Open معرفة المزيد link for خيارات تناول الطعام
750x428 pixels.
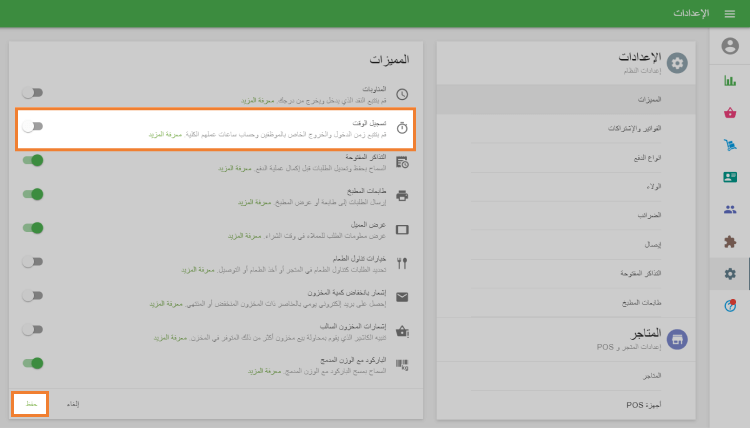(x=198, y=270)
